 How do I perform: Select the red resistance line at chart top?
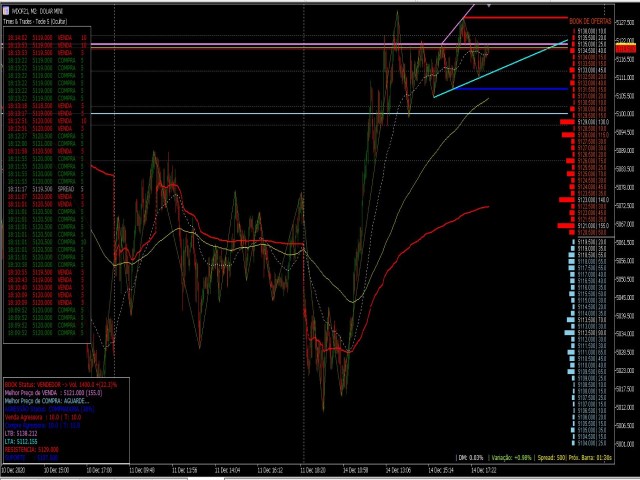click(x=516, y=18)
